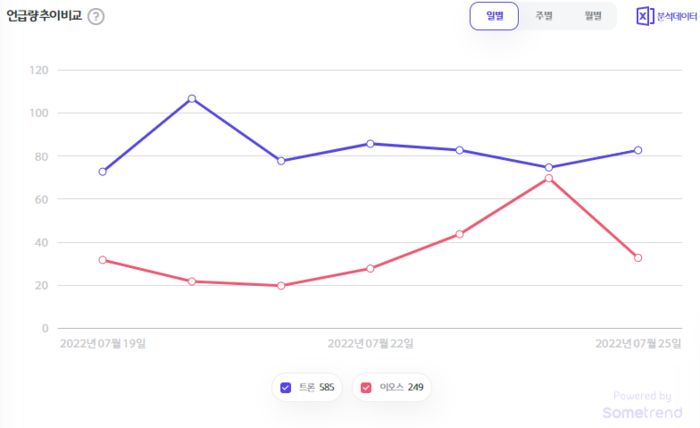Uncheck the 이오스 legend checkbox
The image size is (700, 428).
366,388
